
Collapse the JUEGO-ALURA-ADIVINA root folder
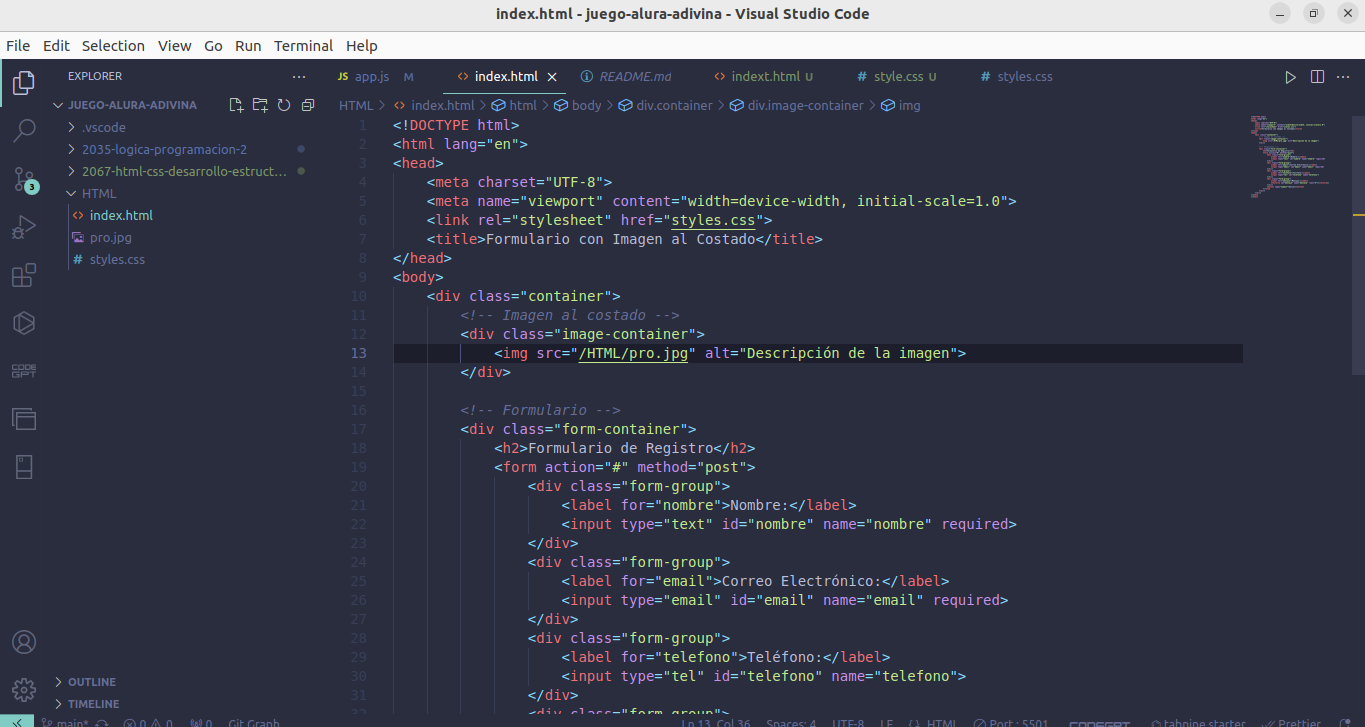click(132, 105)
